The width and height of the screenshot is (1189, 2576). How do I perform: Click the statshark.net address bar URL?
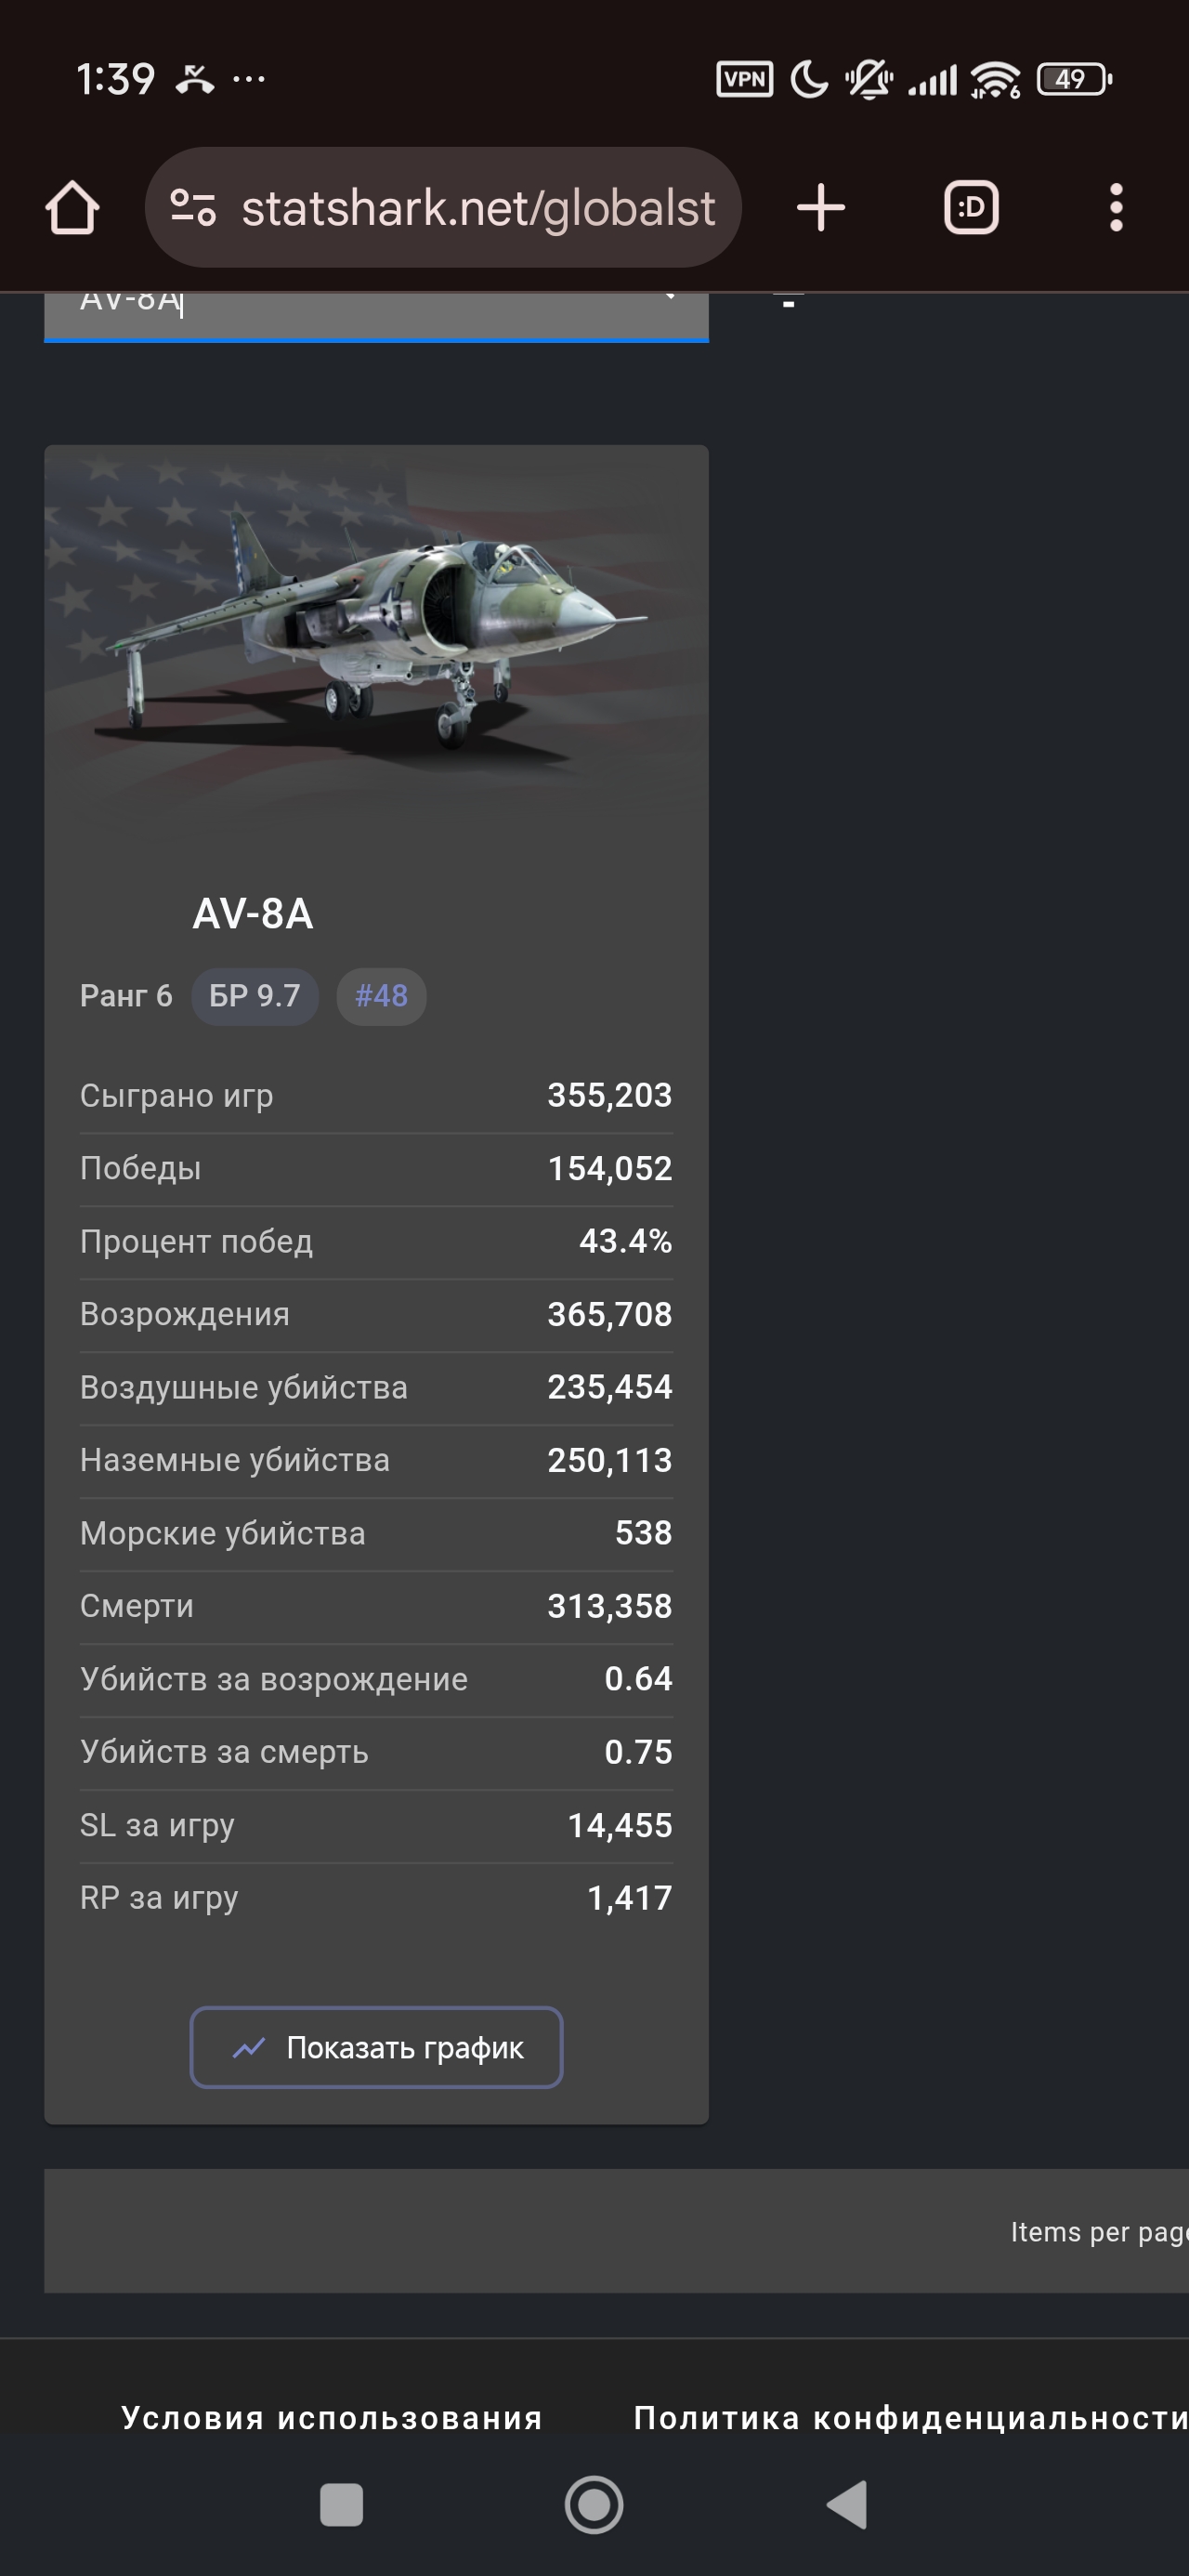click(x=478, y=208)
